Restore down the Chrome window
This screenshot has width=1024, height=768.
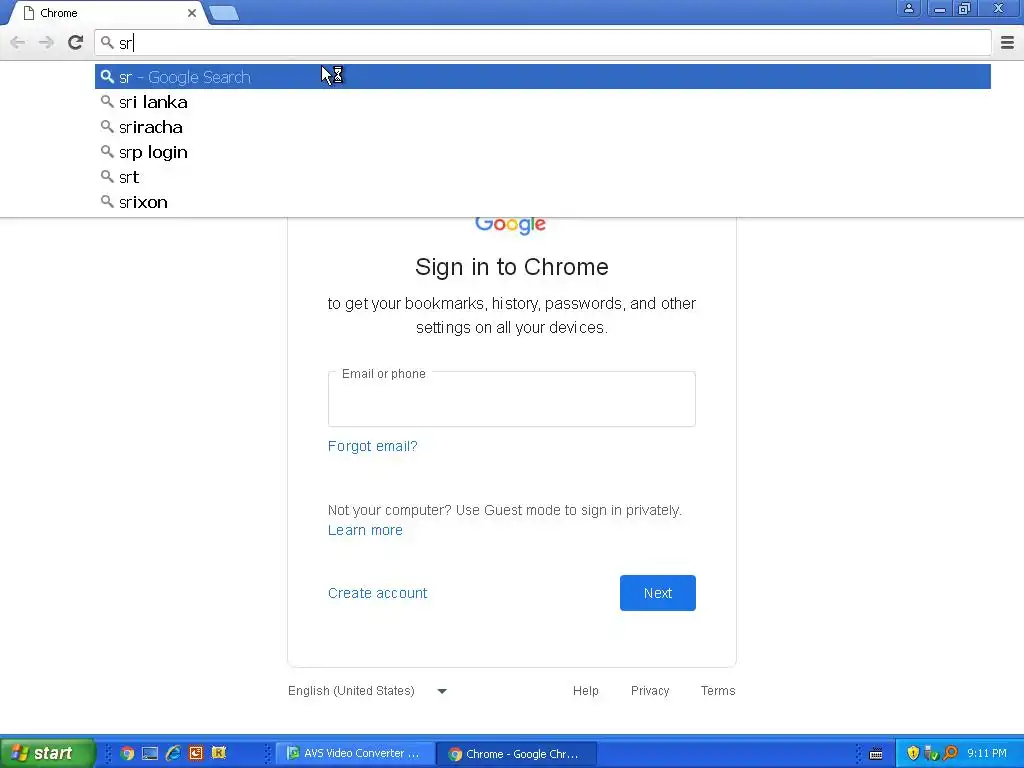[964, 8]
